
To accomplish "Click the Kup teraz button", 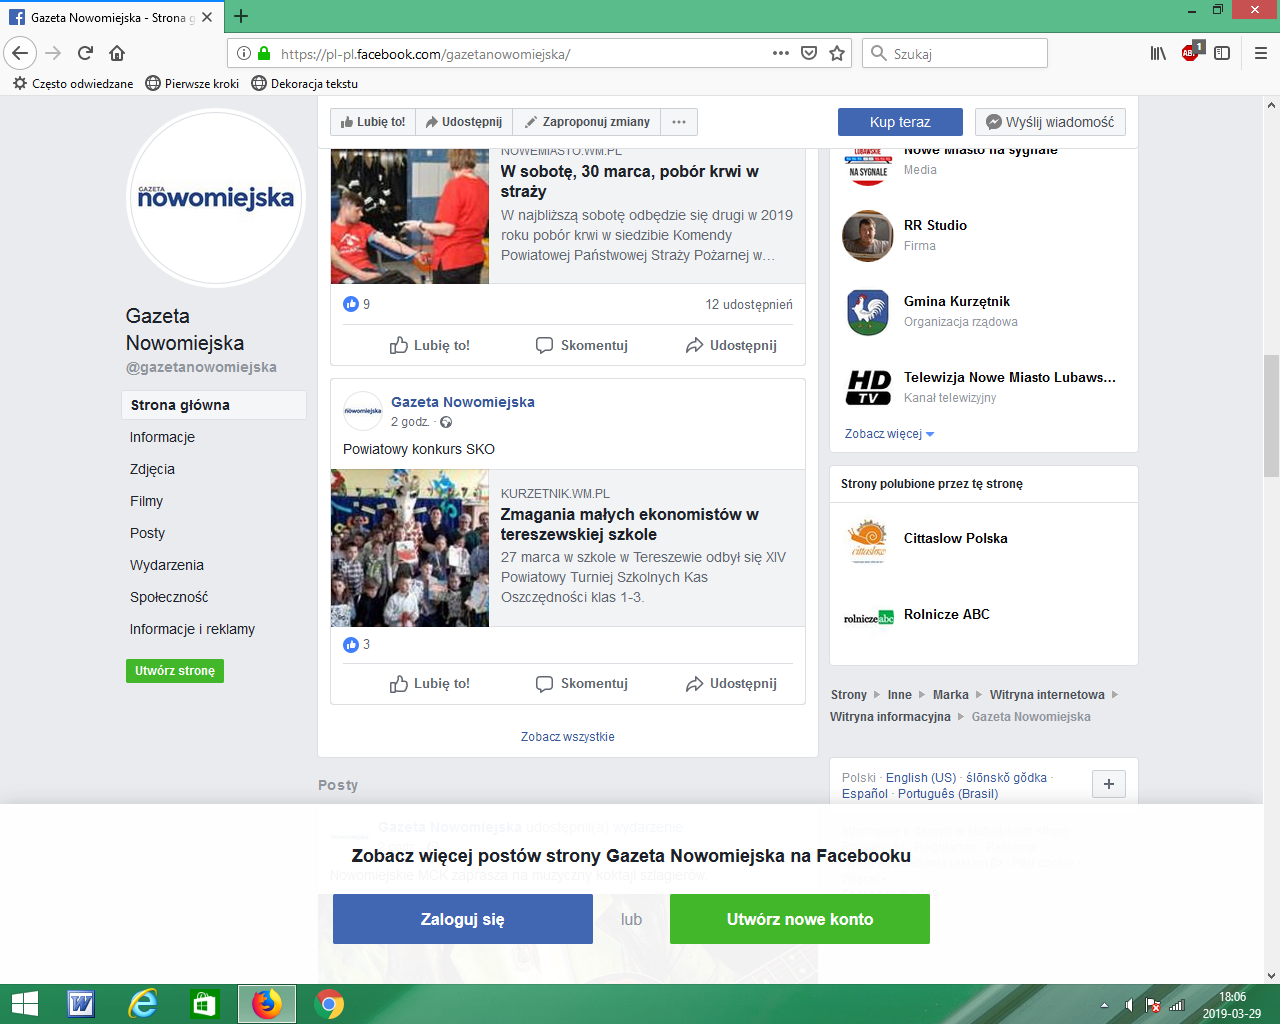I will pos(900,122).
